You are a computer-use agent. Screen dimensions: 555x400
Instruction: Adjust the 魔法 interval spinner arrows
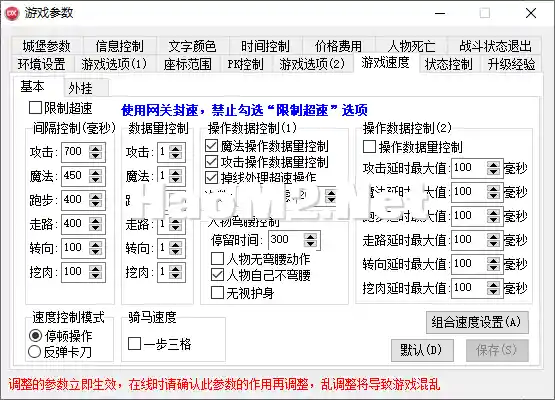pos(96,176)
